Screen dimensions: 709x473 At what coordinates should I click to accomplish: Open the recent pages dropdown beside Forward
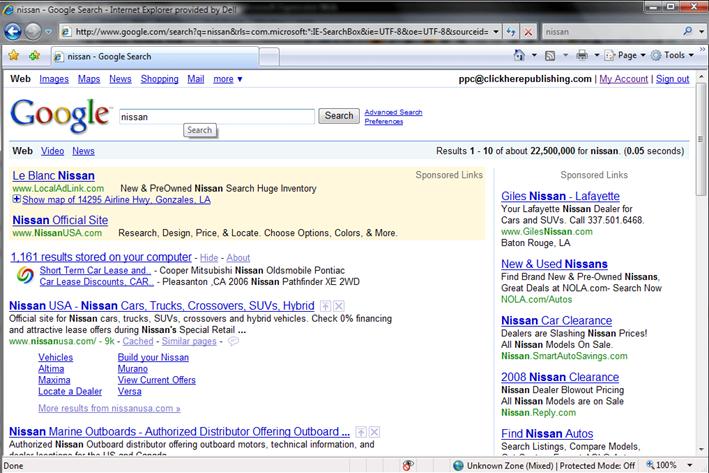pos(48,32)
